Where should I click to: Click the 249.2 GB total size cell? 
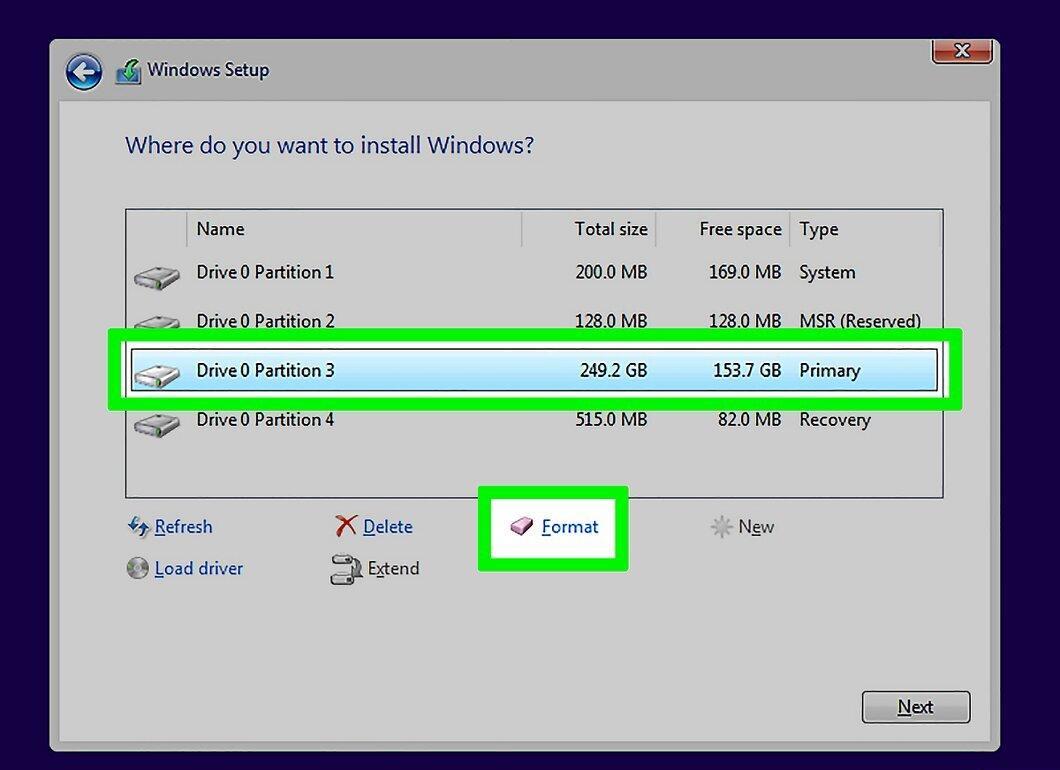pyautogui.click(x=613, y=370)
